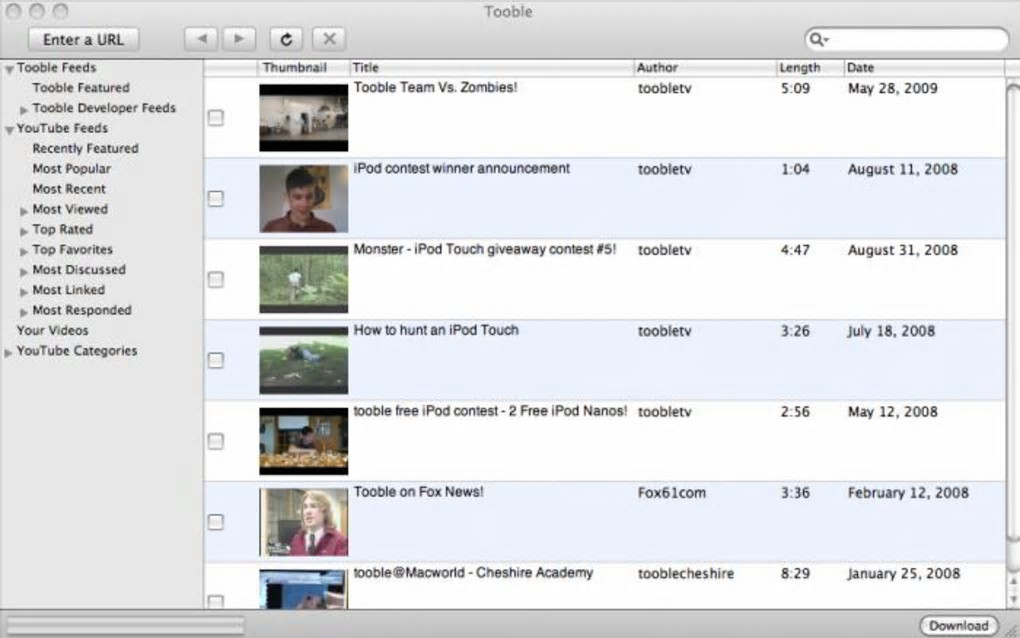Expand the Most Linked feed

coord(24,291)
